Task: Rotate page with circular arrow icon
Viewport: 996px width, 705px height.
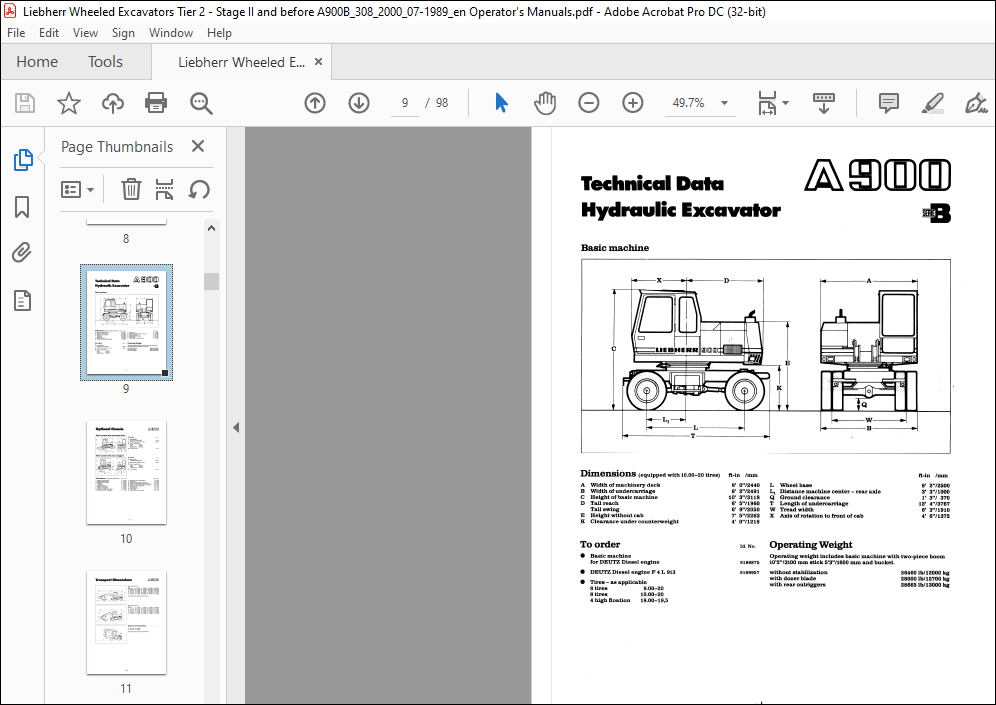Action: (199, 189)
